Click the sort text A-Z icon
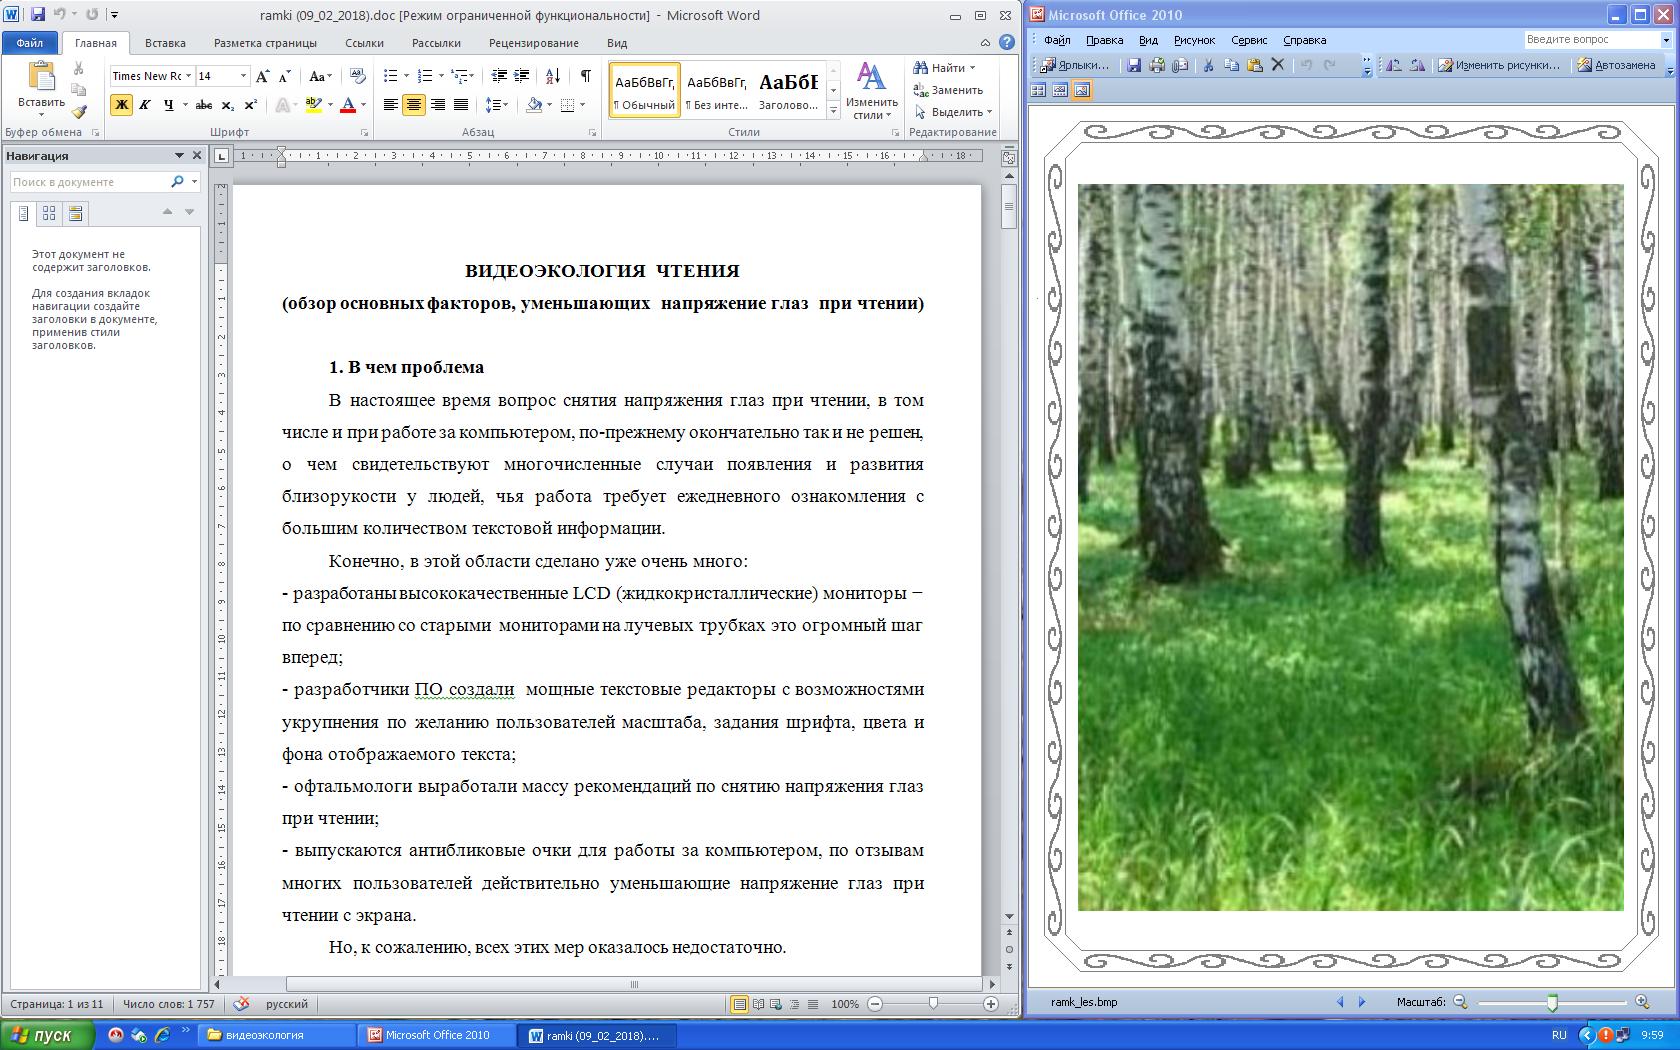 552,76
